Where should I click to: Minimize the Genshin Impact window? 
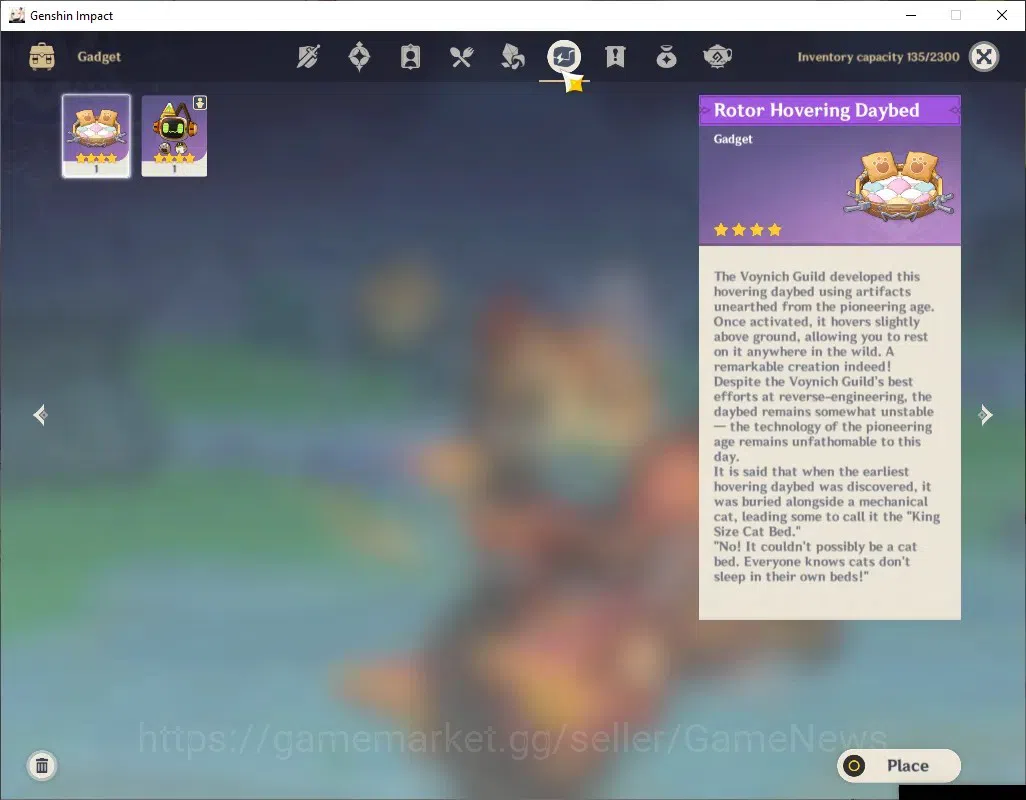point(911,15)
